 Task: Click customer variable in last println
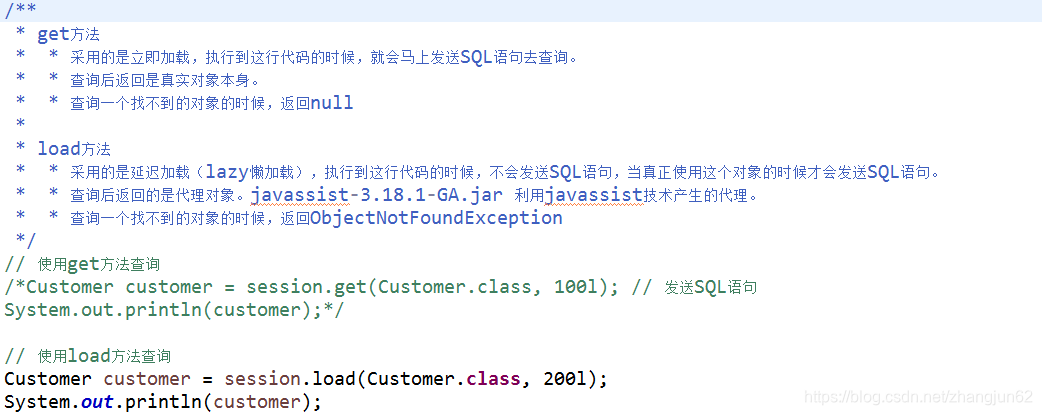[258, 402]
